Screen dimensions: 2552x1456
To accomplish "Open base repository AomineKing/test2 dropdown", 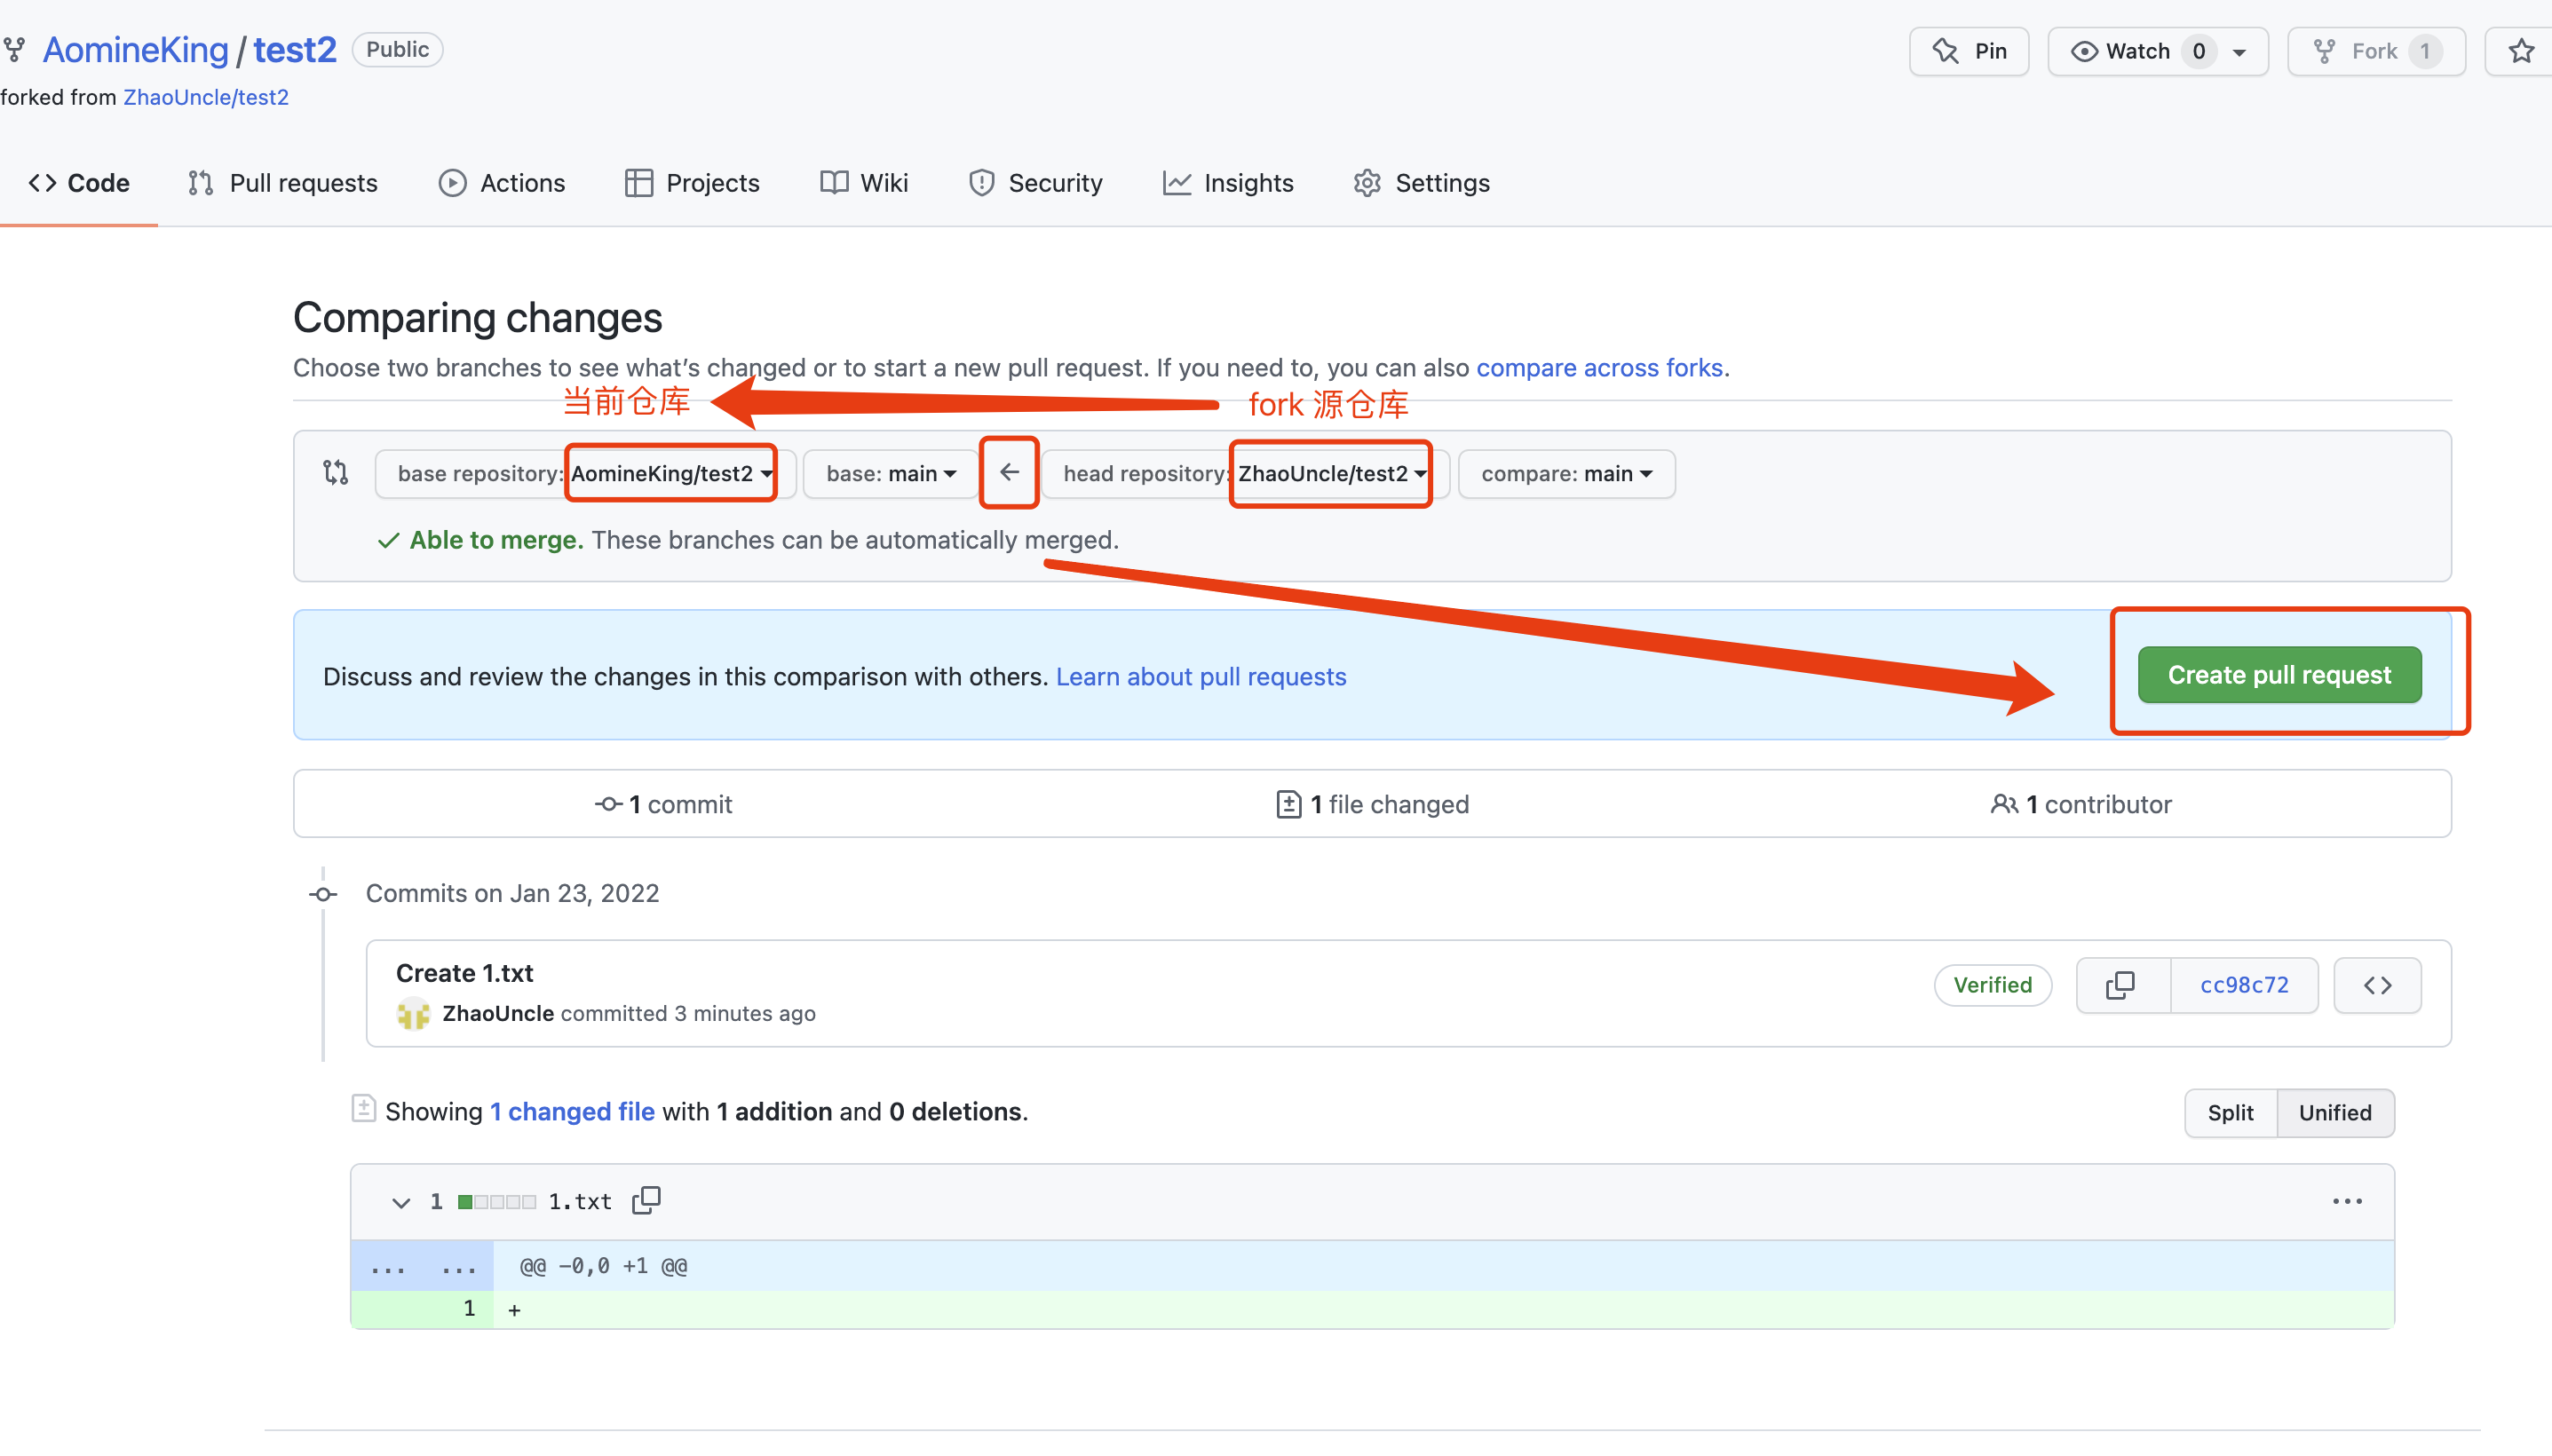I will [x=670, y=474].
